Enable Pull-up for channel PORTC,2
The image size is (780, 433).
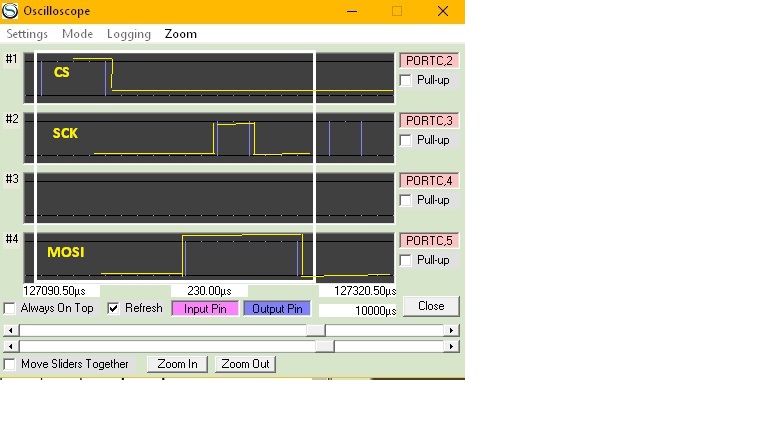pos(405,80)
